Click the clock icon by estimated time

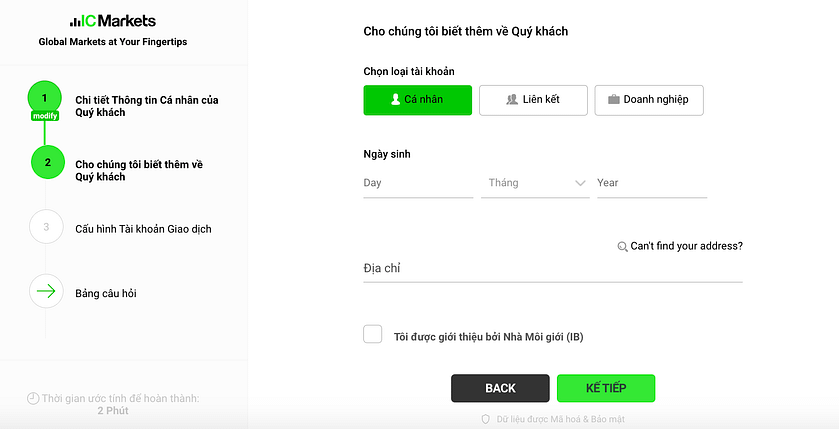[x=33, y=398]
